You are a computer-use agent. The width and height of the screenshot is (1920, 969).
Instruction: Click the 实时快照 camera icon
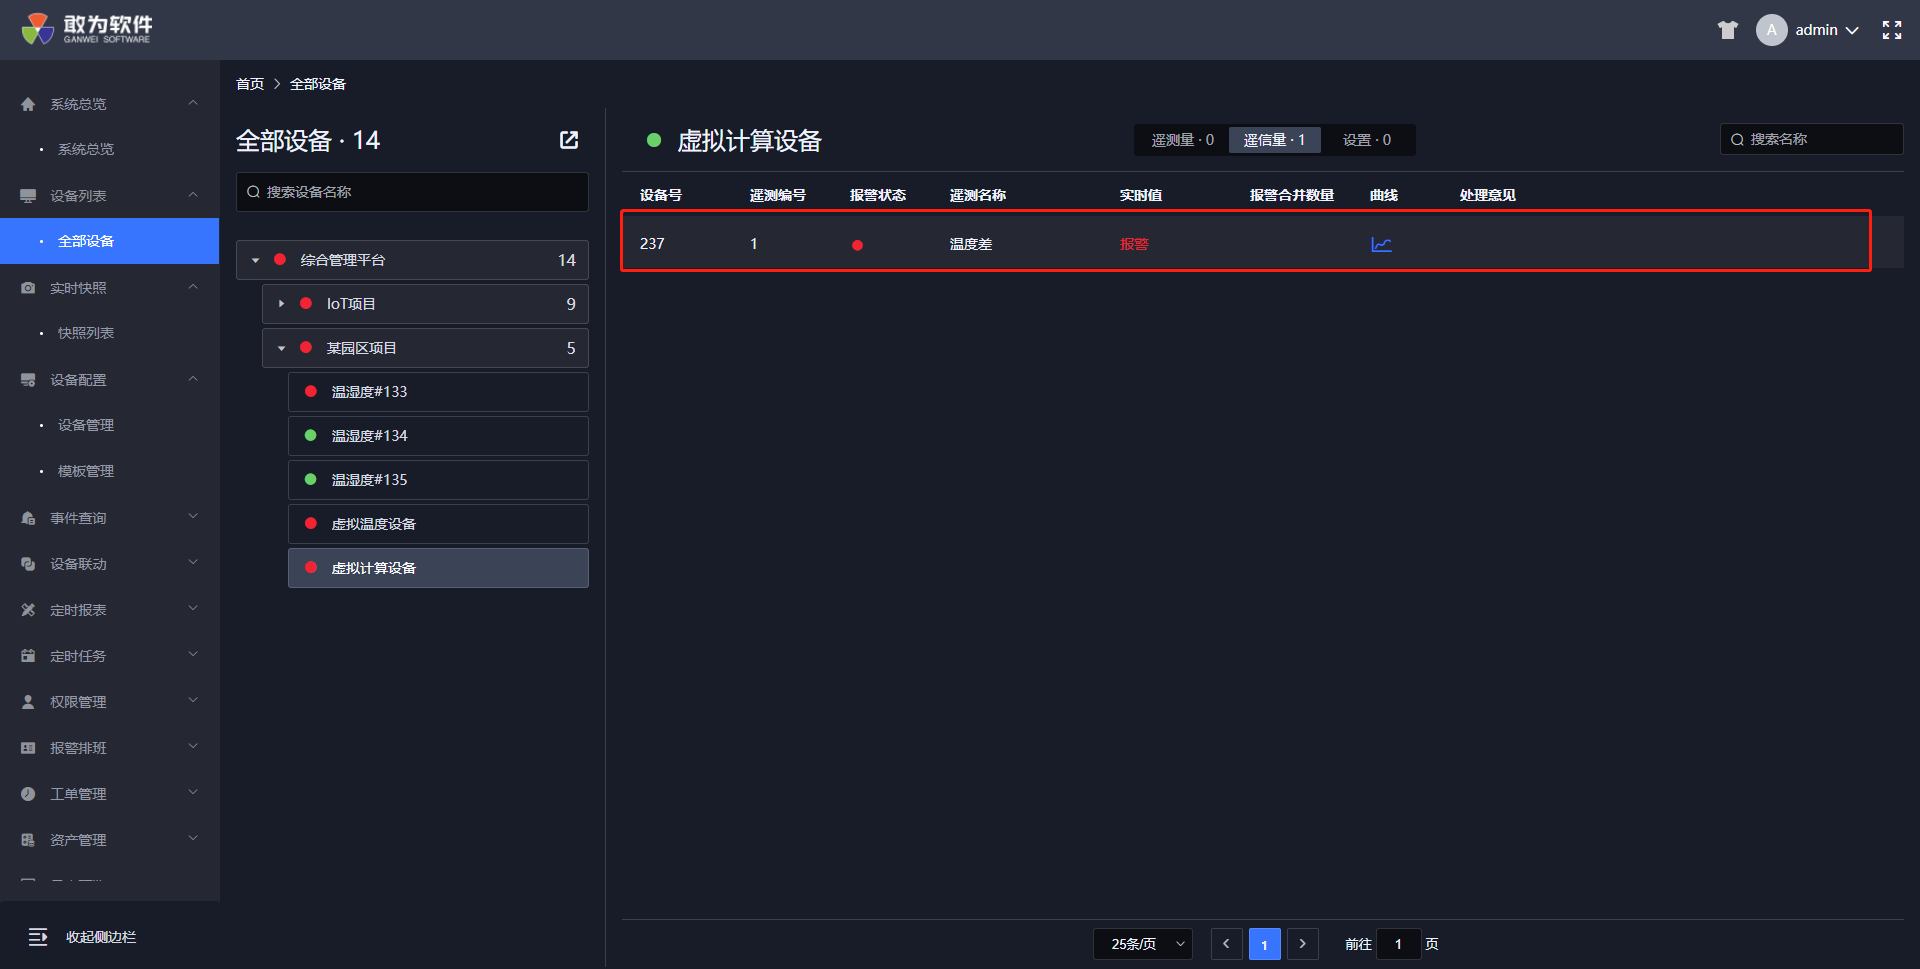pos(28,288)
